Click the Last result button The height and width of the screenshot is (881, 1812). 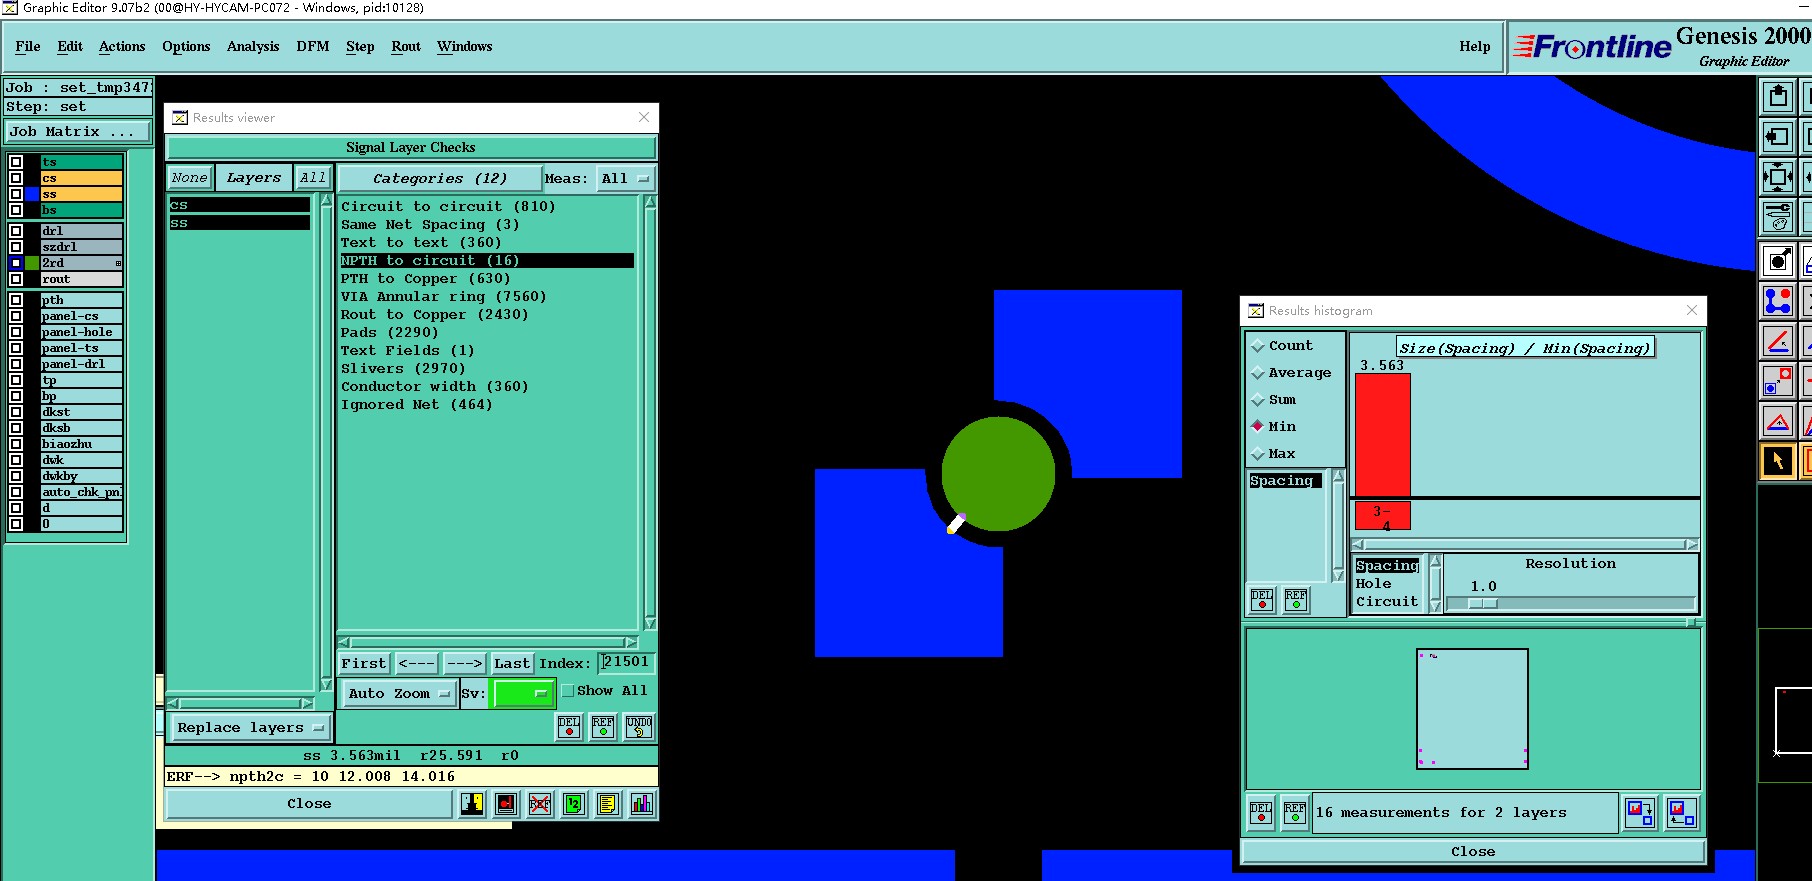pyautogui.click(x=511, y=664)
